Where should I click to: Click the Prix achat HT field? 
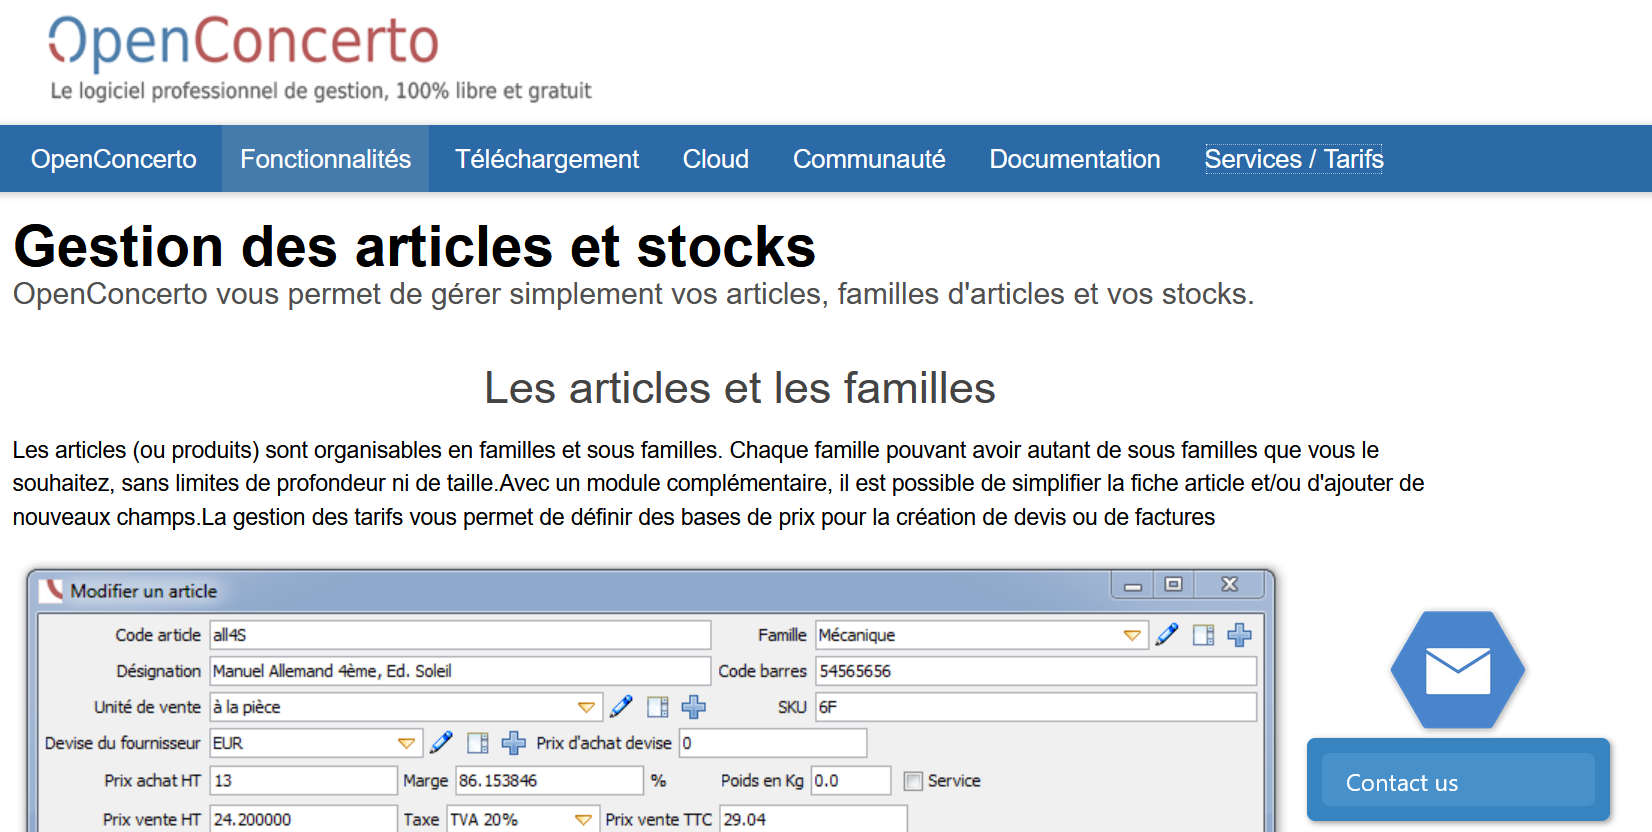[x=304, y=780]
